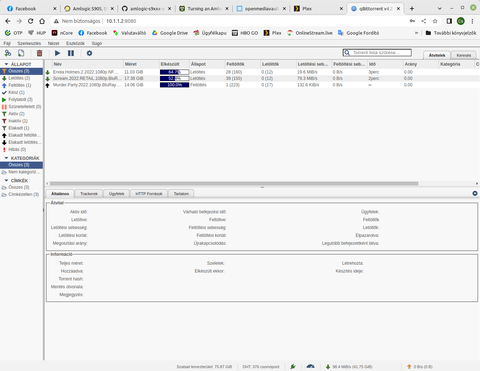Click the red trash delete torrent icon

click(x=39, y=53)
